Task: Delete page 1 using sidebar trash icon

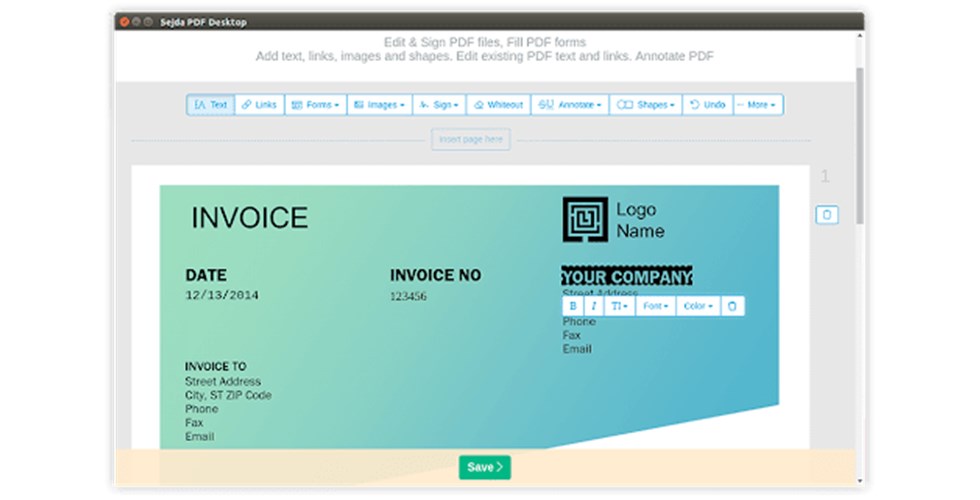Action: point(826,215)
